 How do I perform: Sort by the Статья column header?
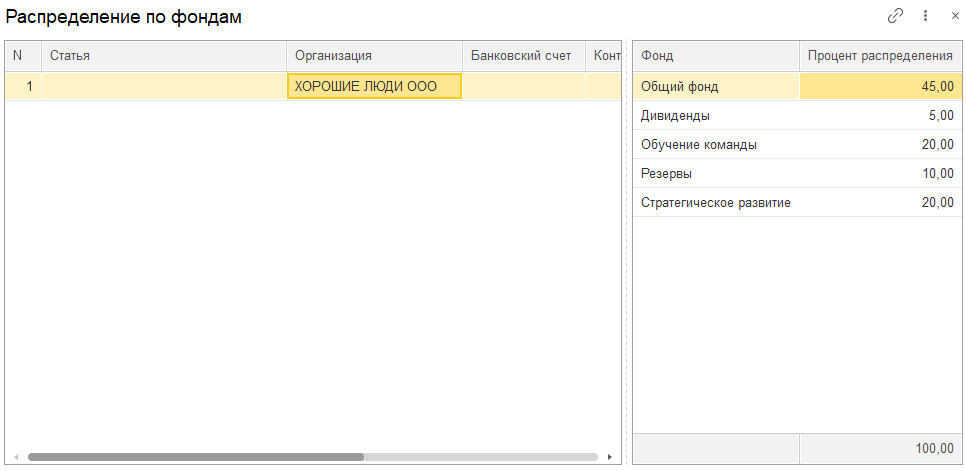pos(164,55)
